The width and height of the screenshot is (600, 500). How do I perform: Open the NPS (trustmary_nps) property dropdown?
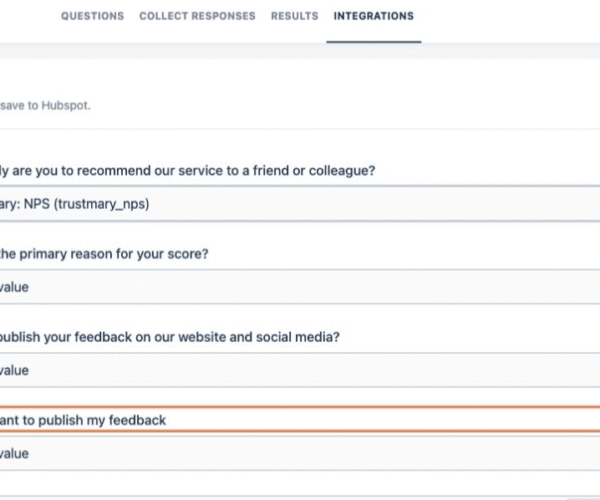pyautogui.click(x=300, y=204)
